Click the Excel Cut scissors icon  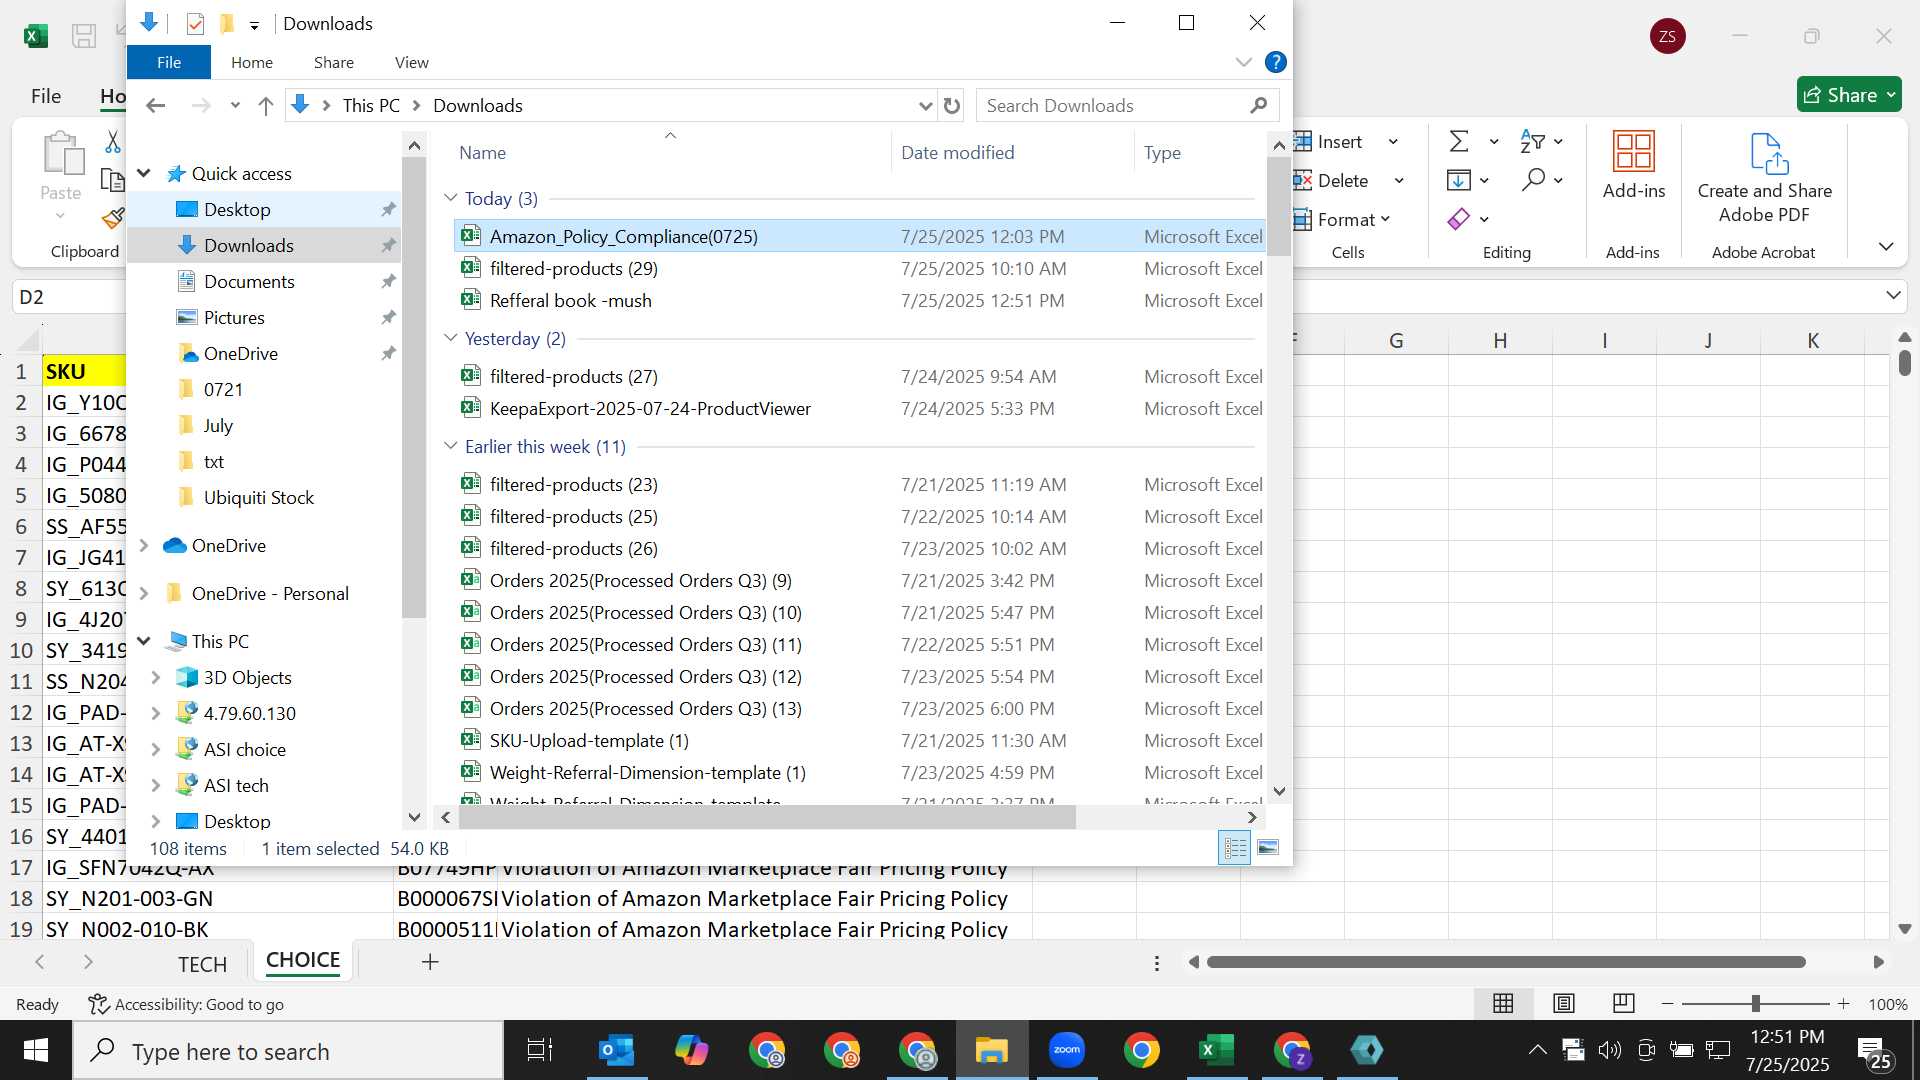click(113, 142)
